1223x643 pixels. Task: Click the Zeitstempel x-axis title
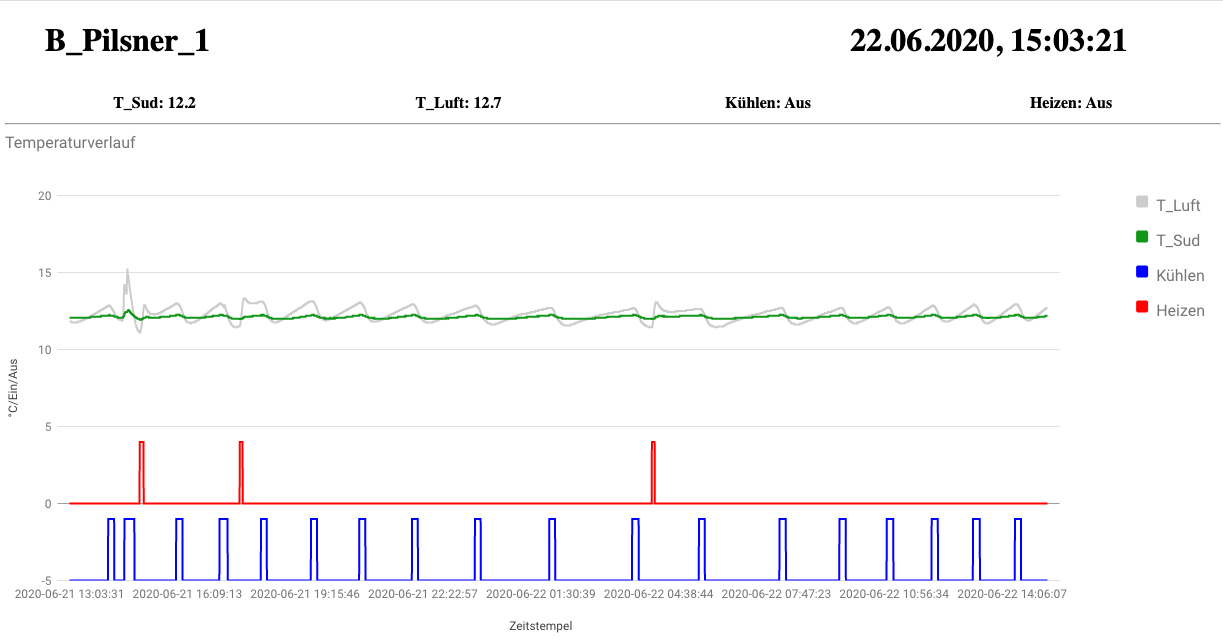tap(541, 626)
